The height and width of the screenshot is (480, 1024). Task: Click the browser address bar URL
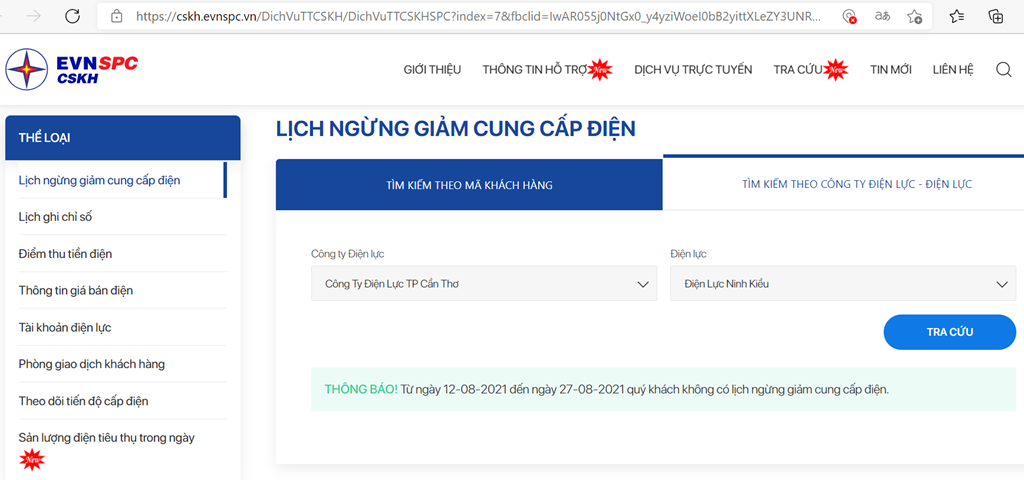point(478,16)
